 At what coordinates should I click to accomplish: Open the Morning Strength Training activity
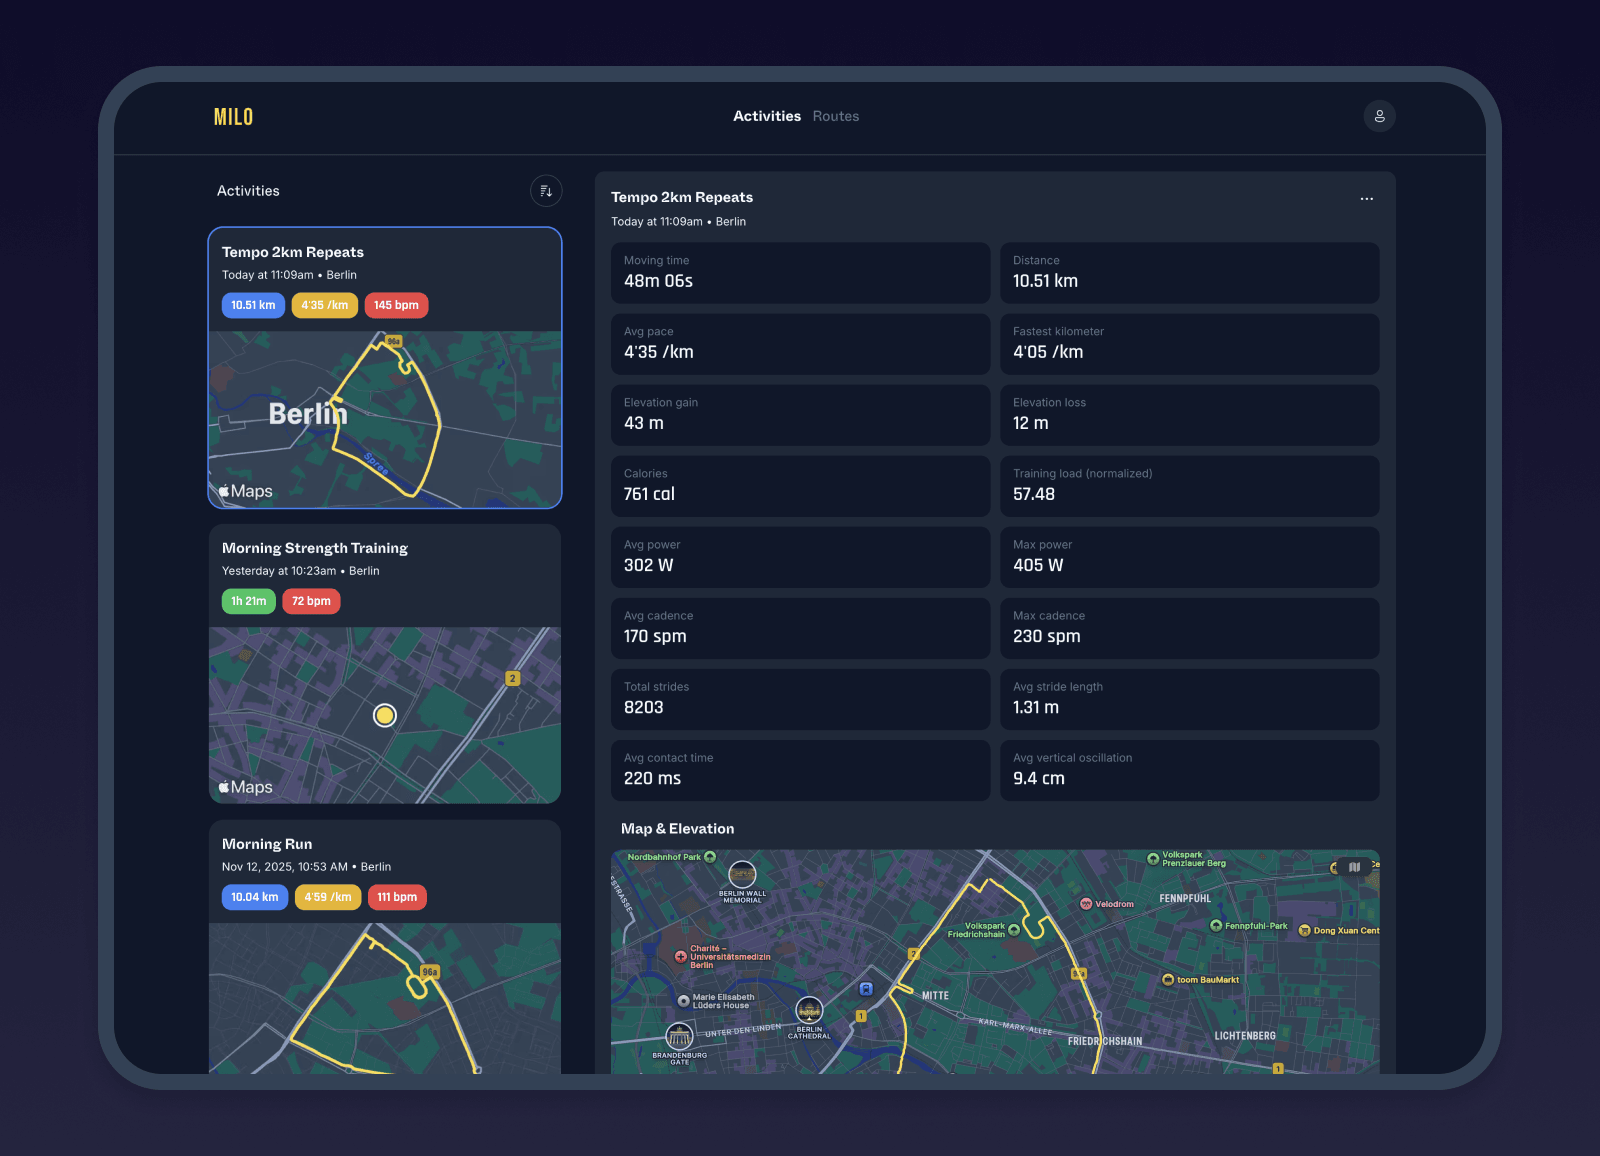coord(315,548)
